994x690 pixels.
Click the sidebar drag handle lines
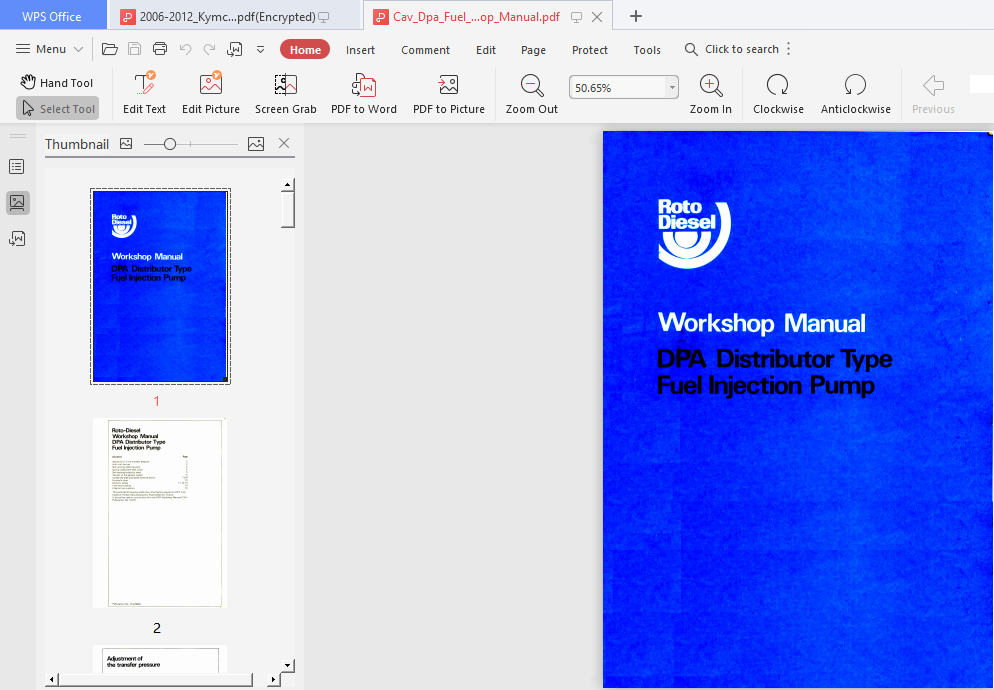click(18, 136)
